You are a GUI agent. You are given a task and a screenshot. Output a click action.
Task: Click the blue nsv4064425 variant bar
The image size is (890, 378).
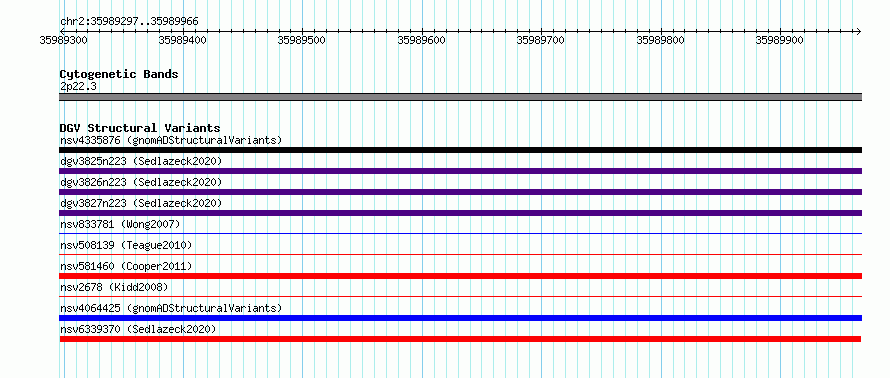coord(461,318)
